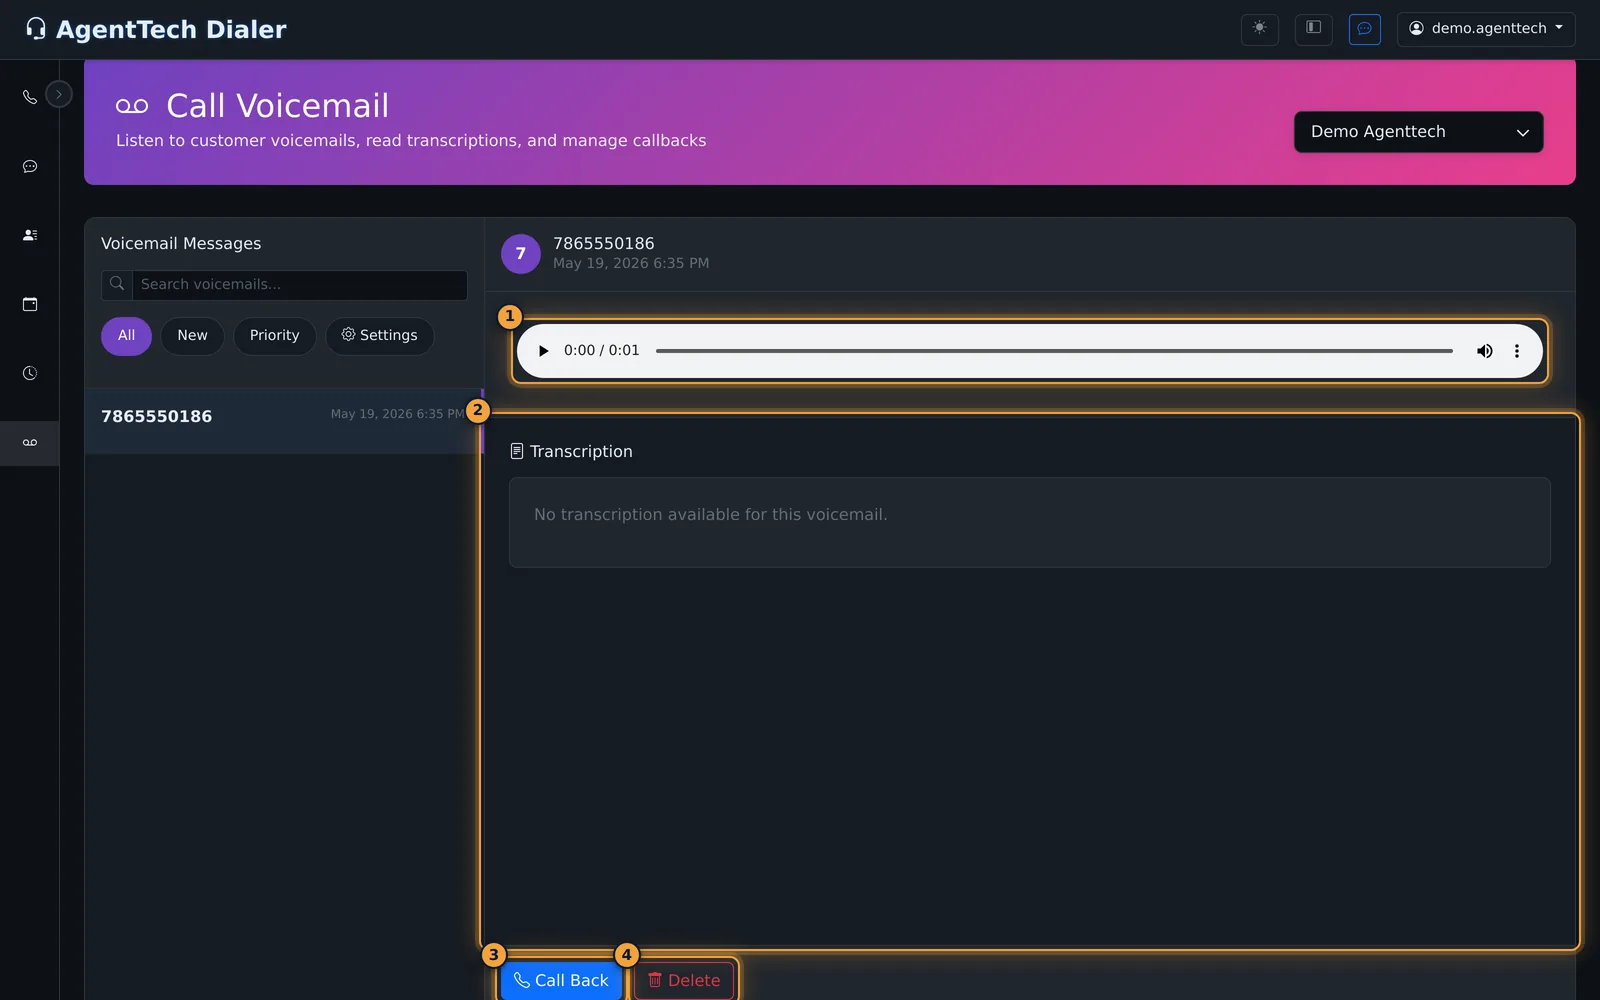This screenshot has height=1000, width=1600.
Task: Click the purple caller avatar 7
Action: coord(521,254)
